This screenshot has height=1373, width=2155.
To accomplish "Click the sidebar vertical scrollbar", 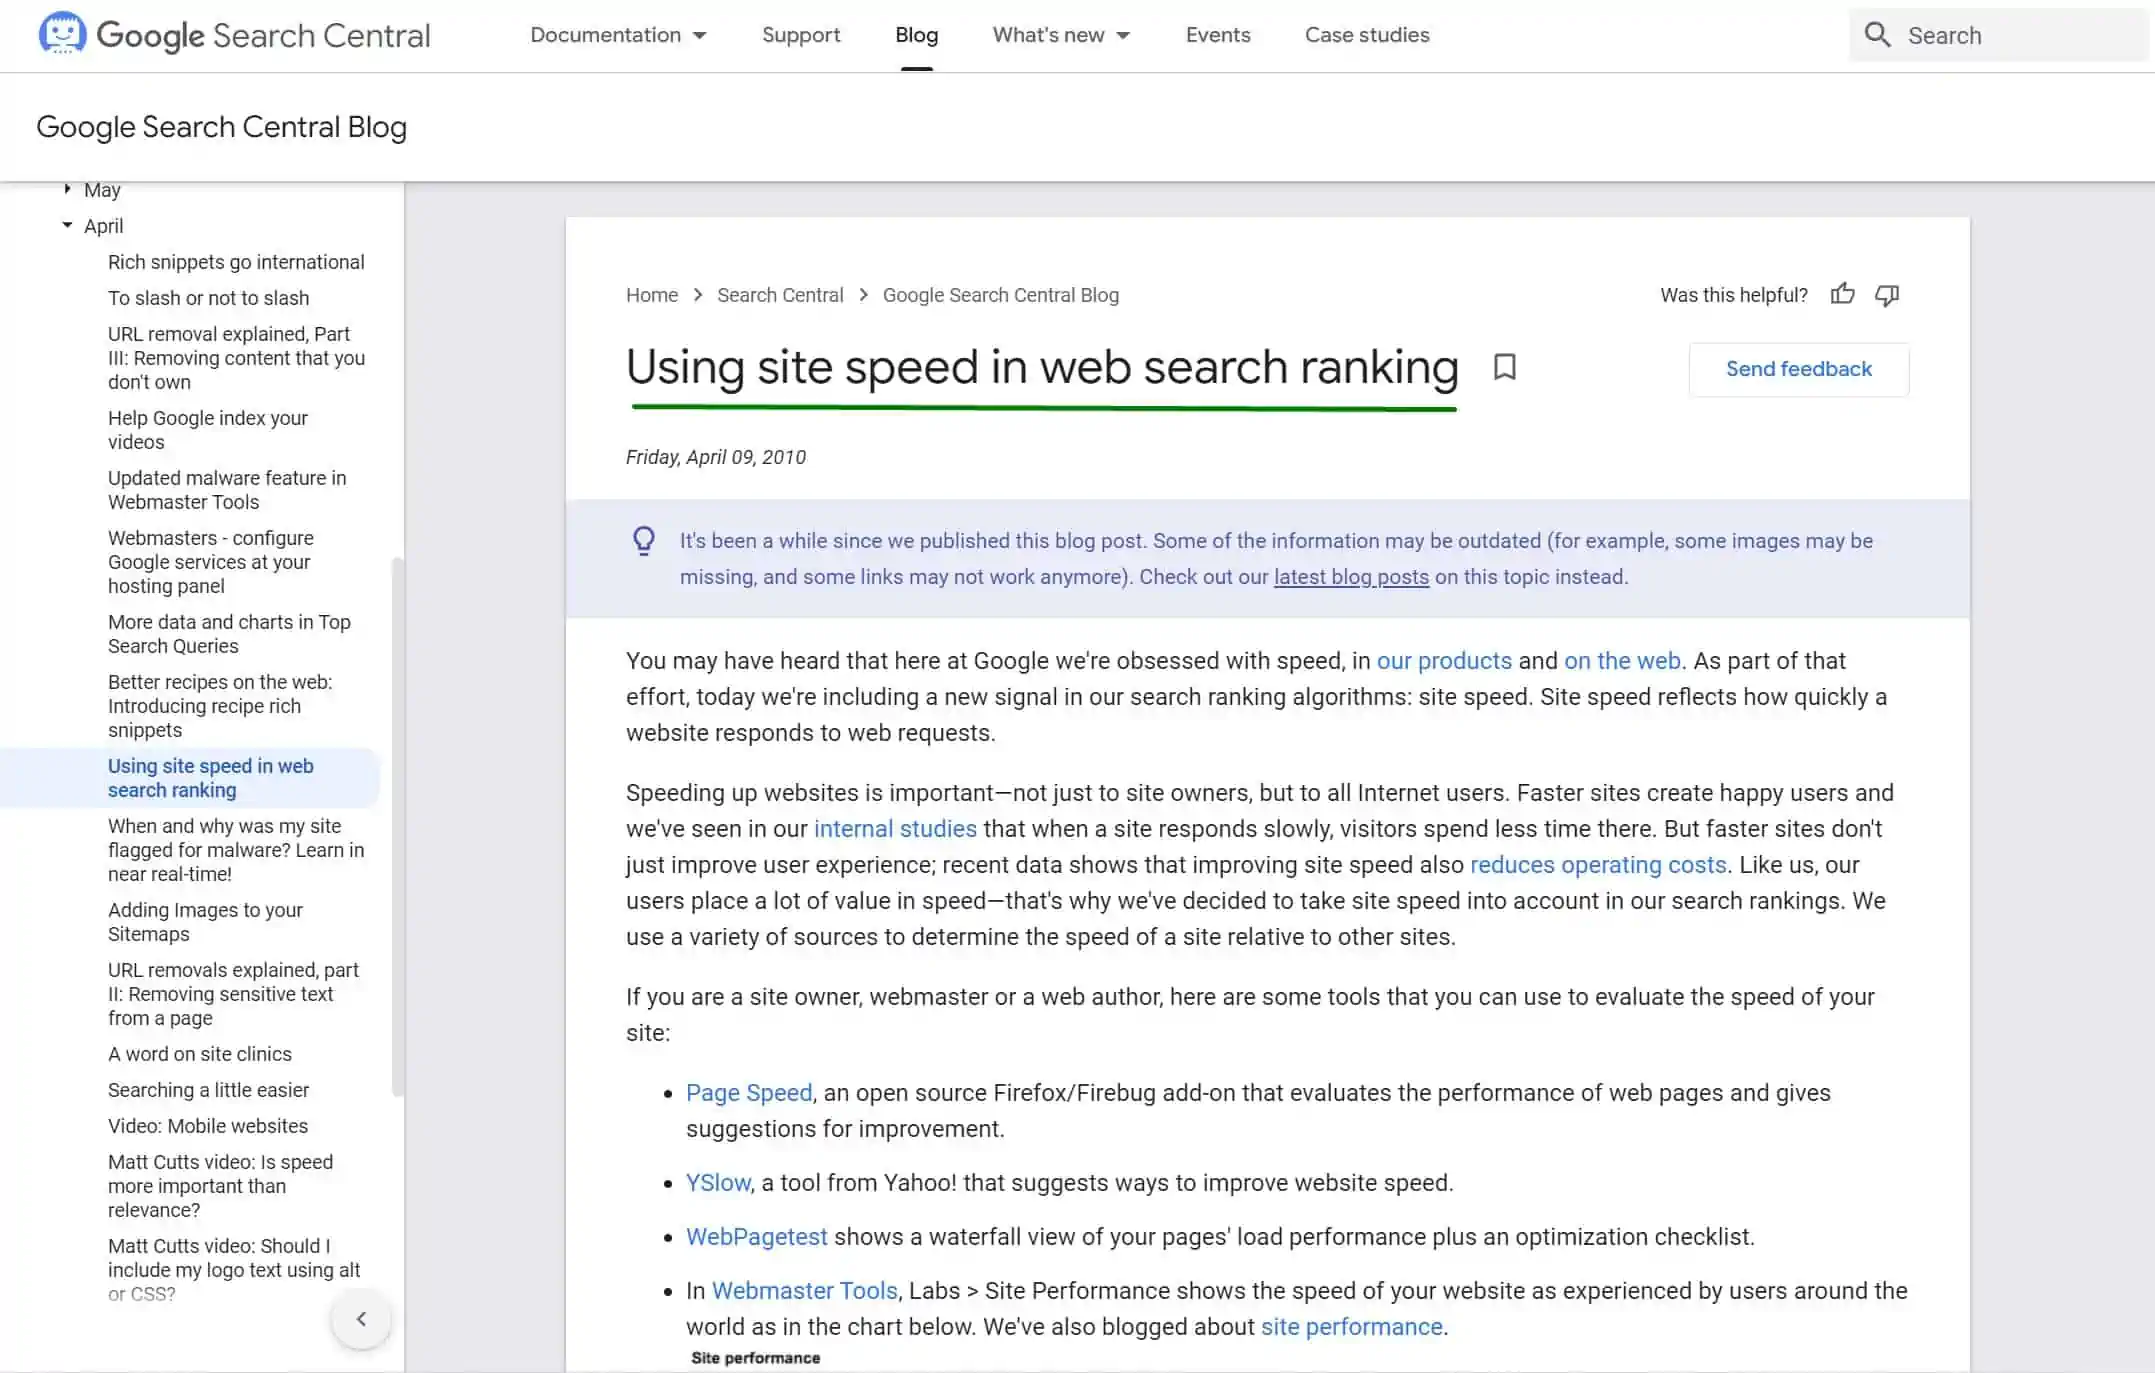I will tap(398, 825).
